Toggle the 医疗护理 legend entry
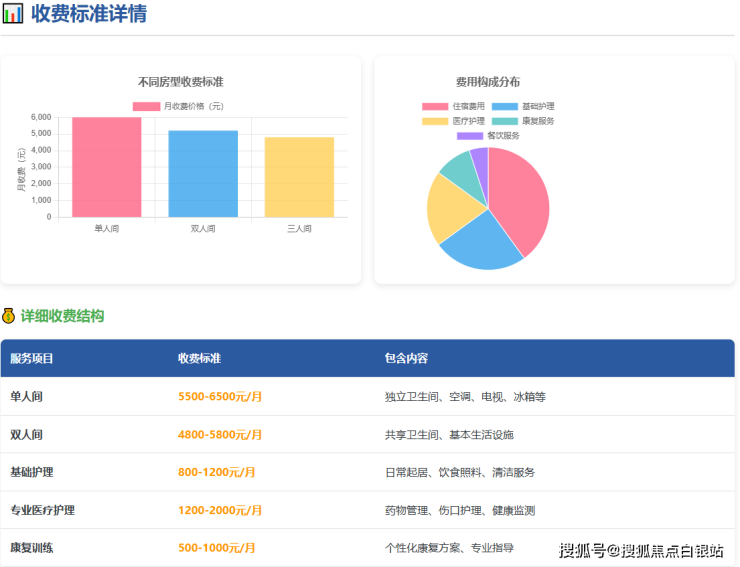The image size is (740, 567). pos(453,121)
